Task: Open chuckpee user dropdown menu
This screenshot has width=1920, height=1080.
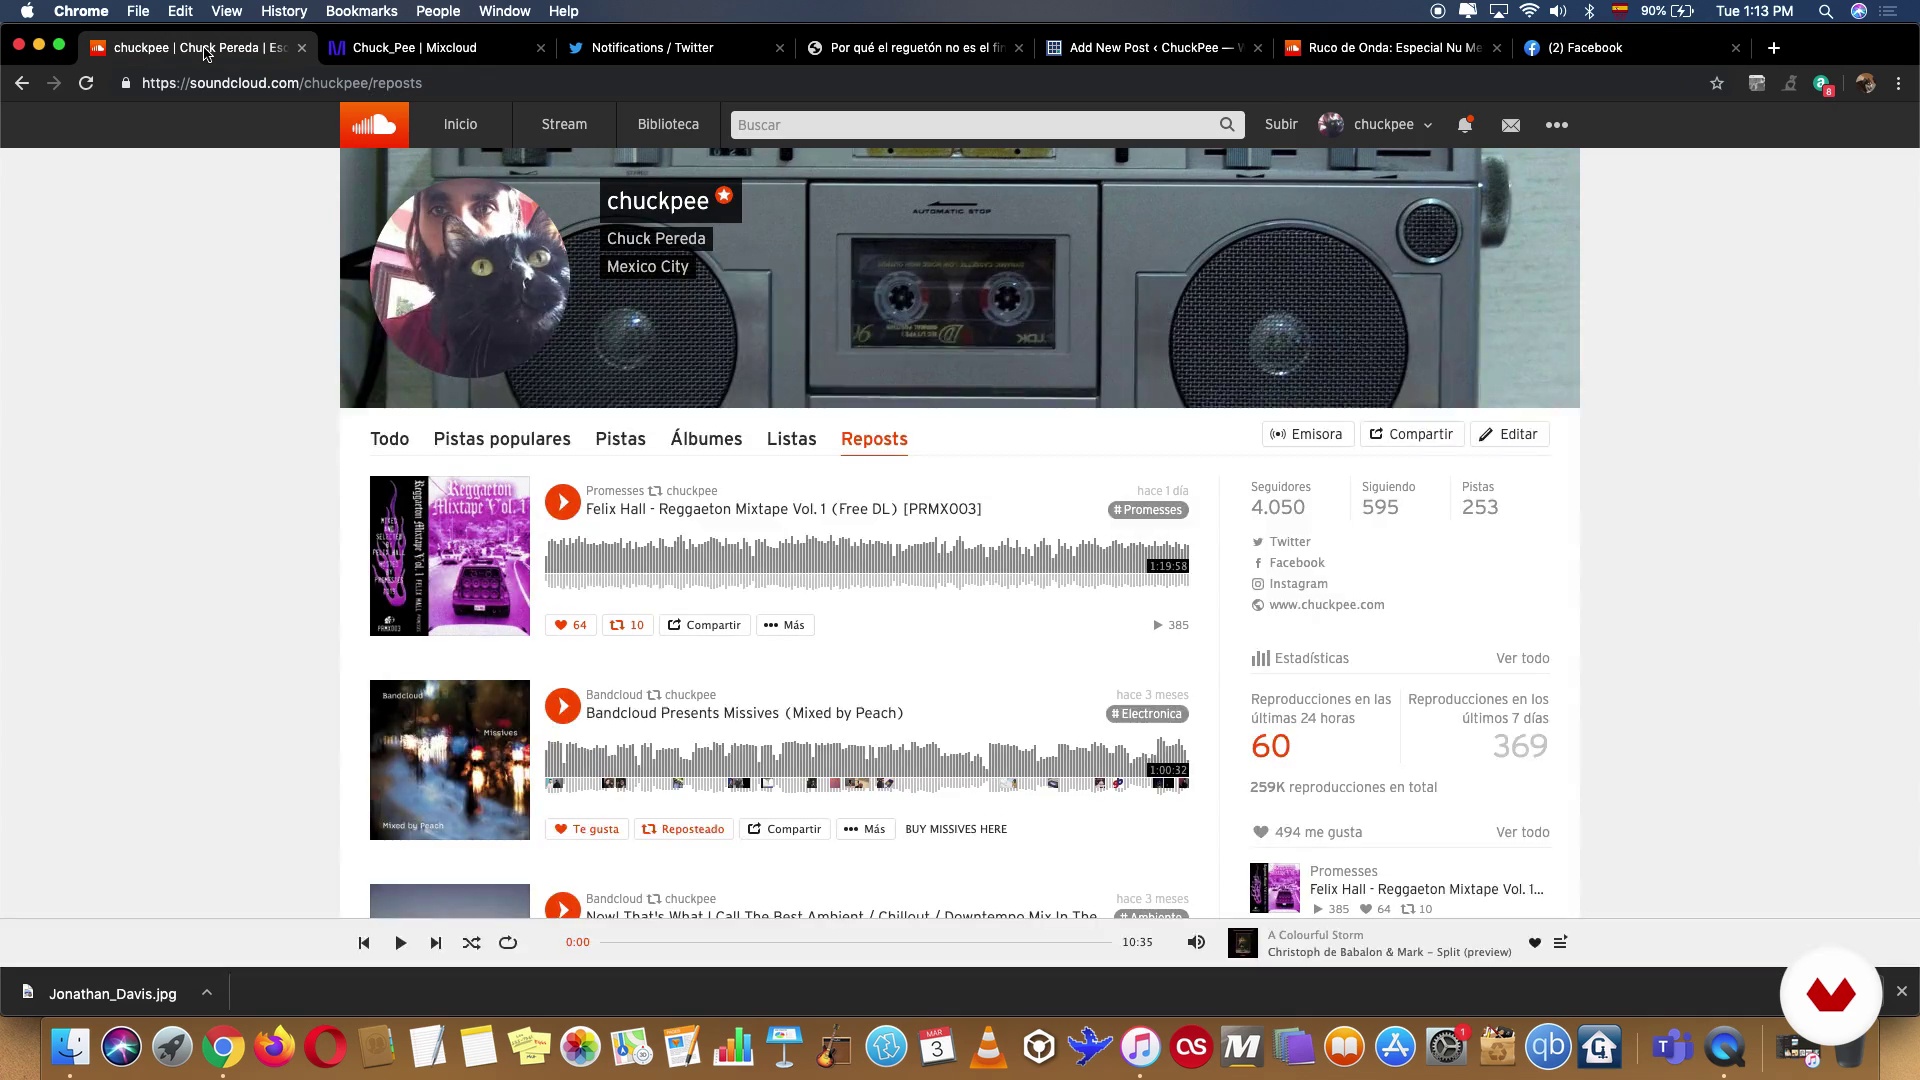Action: point(1376,125)
